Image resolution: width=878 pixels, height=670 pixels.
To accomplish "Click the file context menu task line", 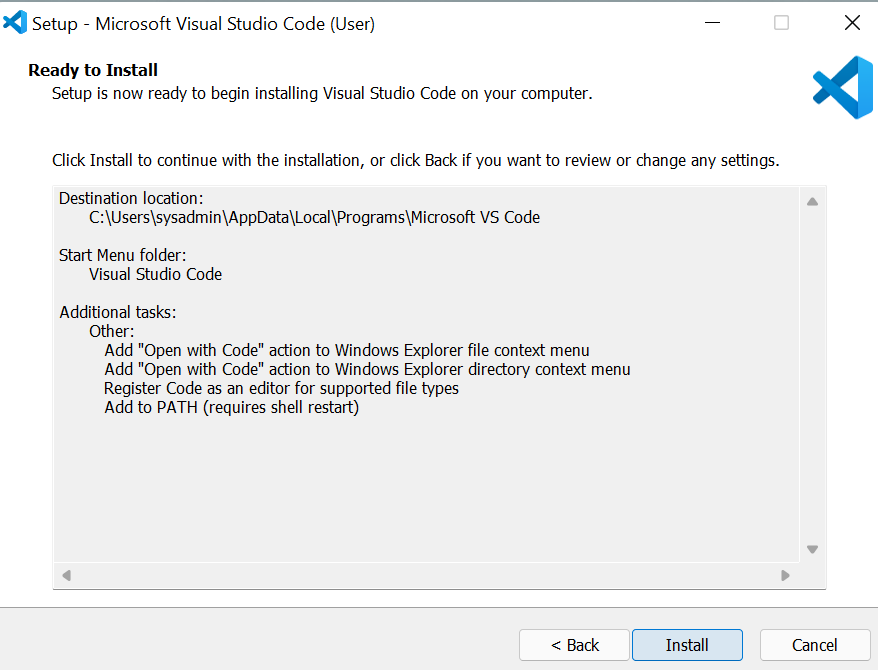I will [x=347, y=350].
